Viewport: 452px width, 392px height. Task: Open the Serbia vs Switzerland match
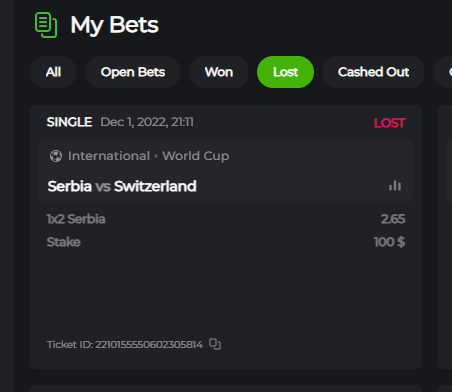pyautogui.click(x=122, y=186)
